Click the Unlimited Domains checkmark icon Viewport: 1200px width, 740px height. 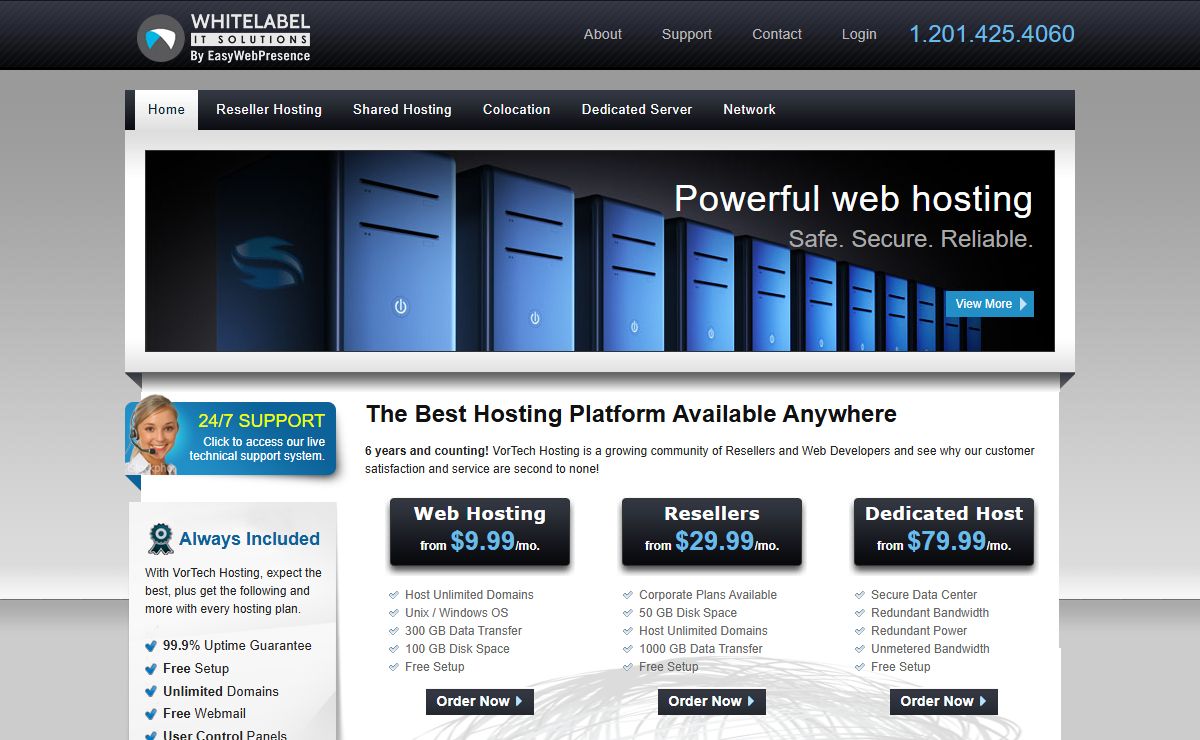[x=151, y=692]
